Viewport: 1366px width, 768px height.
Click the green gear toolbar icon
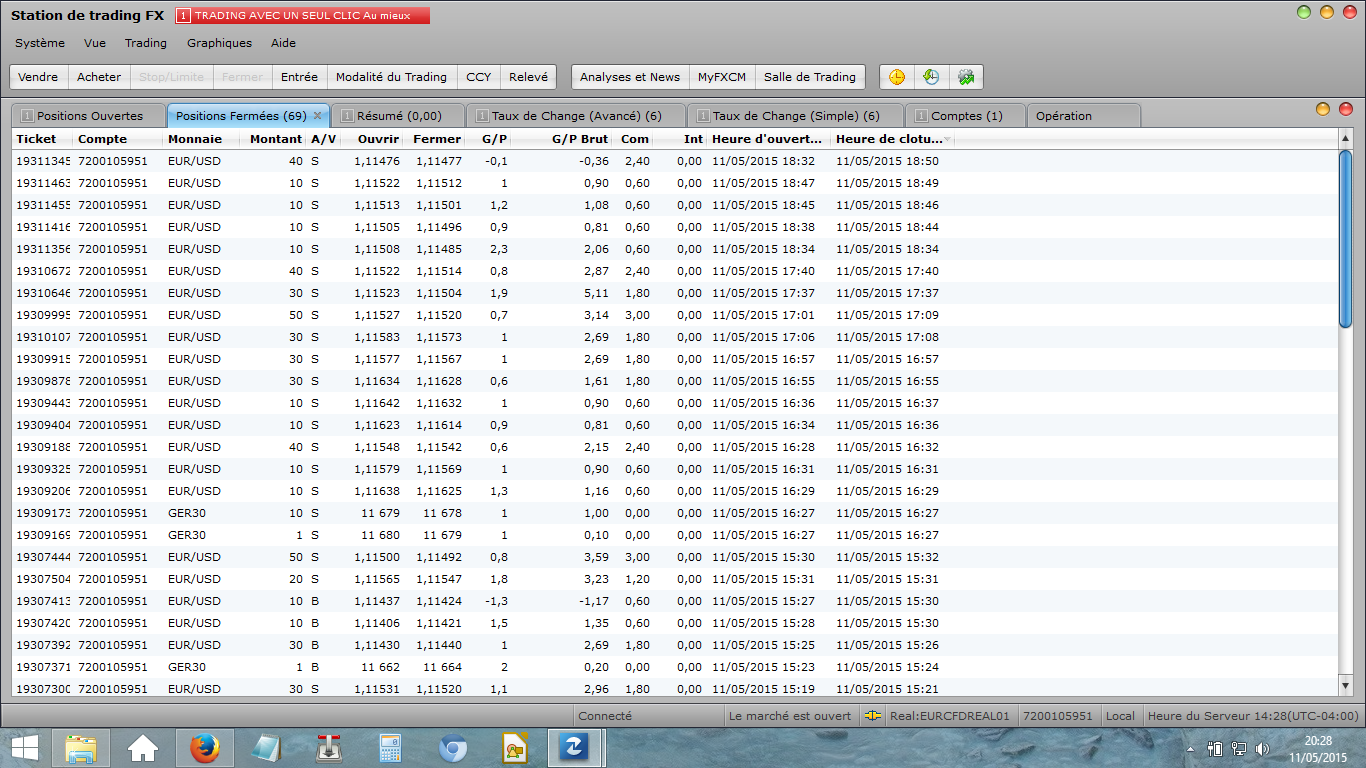pyautogui.click(x=966, y=77)
